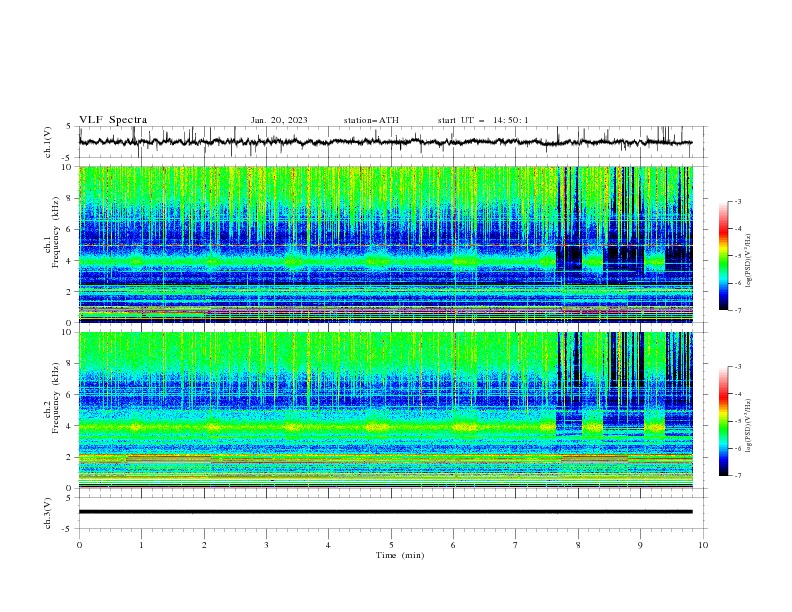Screen dimensions: 792x612
Task: Select the "ch.1(V)" waveform axis label
Action: (48, 142)
